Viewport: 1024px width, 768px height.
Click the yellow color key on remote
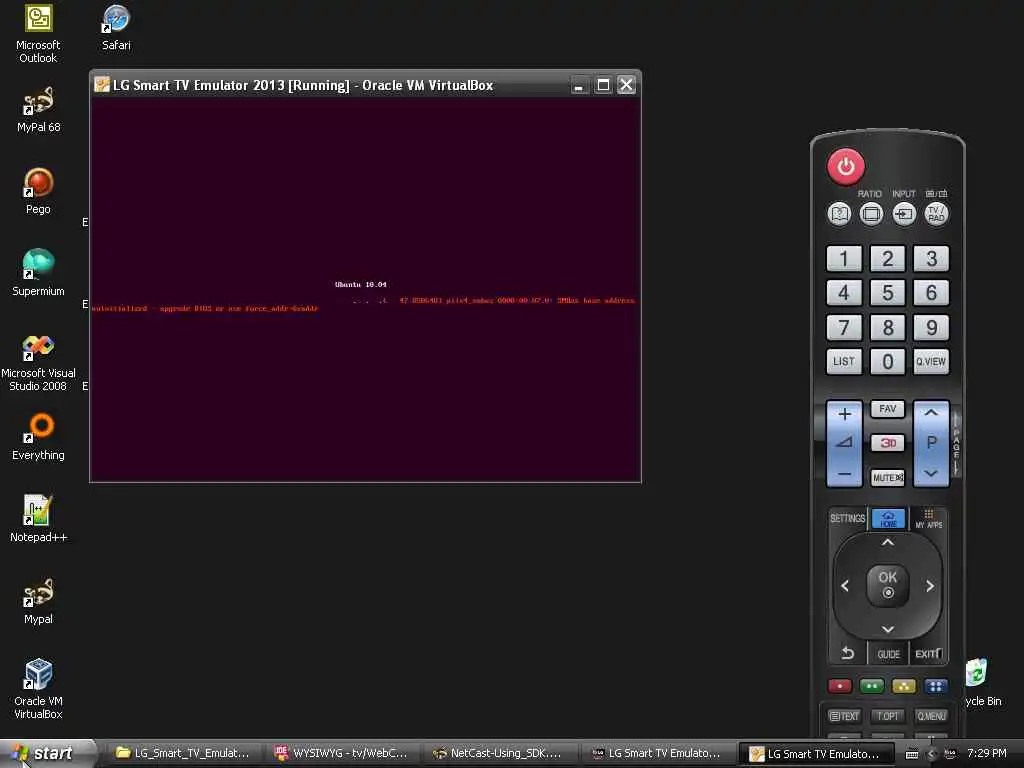(904, 686)
